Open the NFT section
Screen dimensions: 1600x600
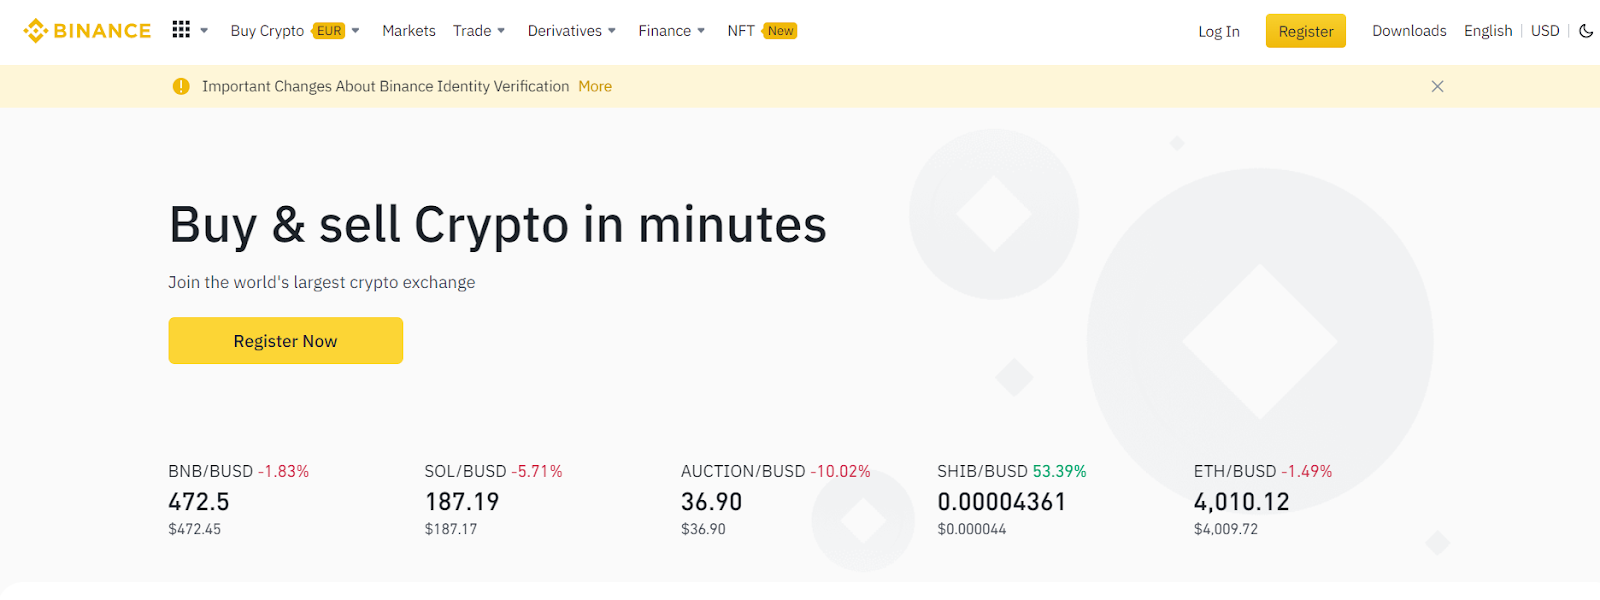pos(741,31)
